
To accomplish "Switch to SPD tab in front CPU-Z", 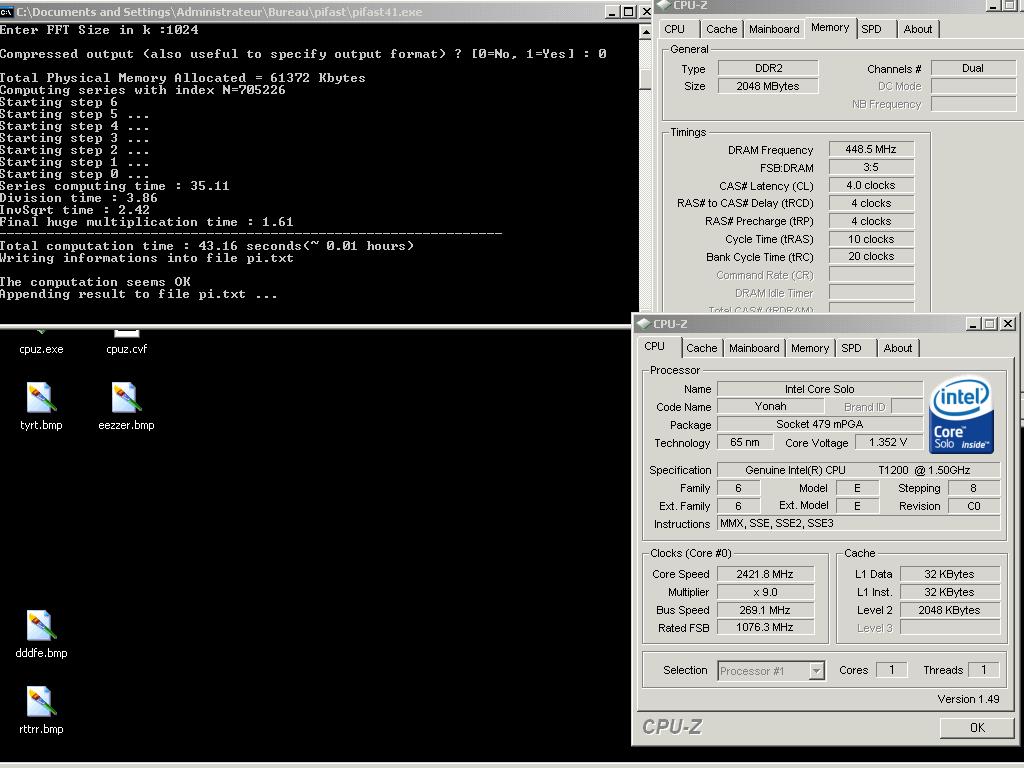I will 851,348.
